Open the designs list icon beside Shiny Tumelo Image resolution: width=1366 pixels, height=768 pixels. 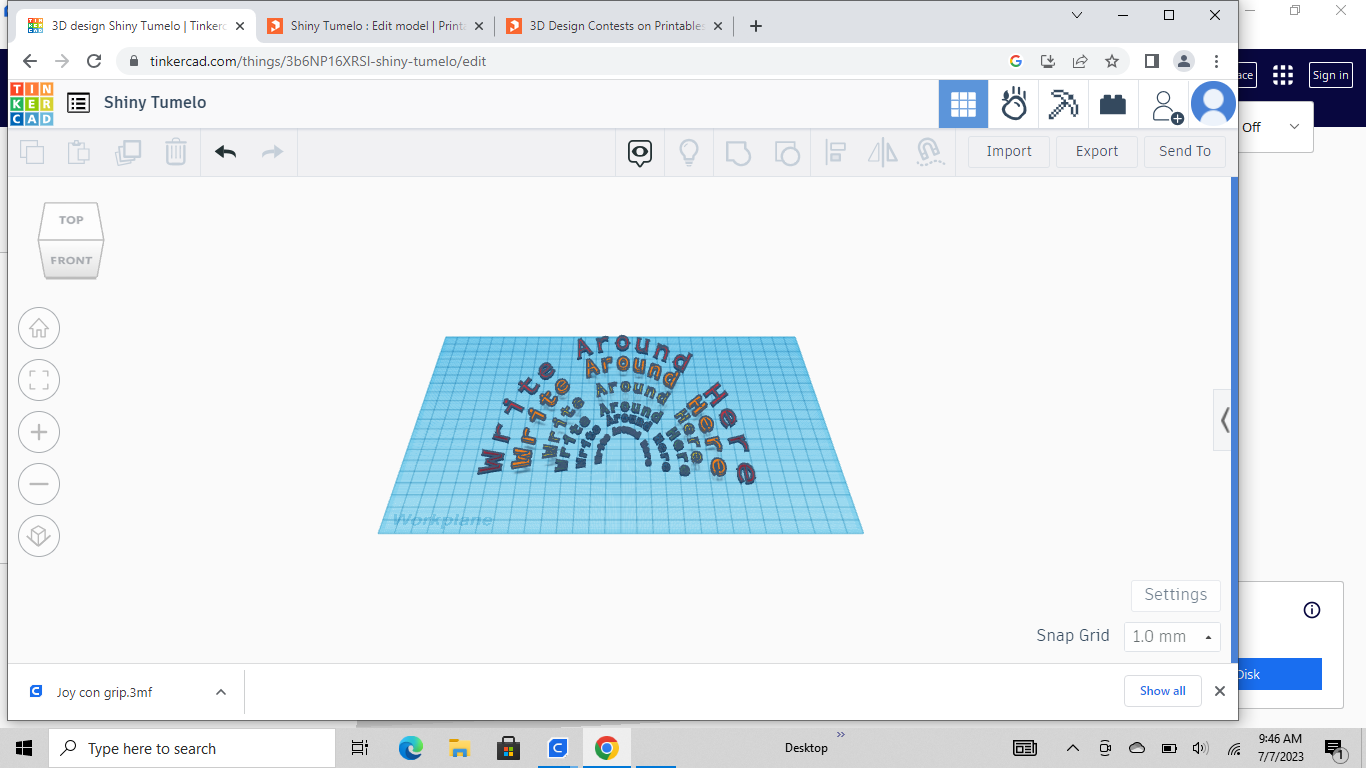79,103
